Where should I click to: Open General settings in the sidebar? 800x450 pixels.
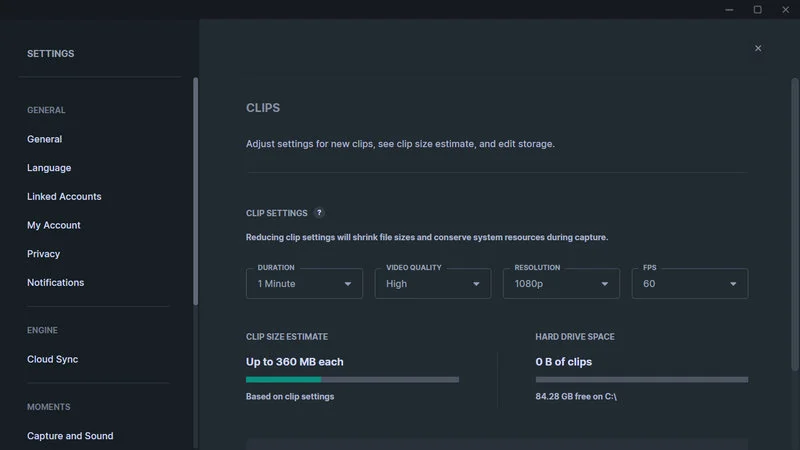click(45, 139)
